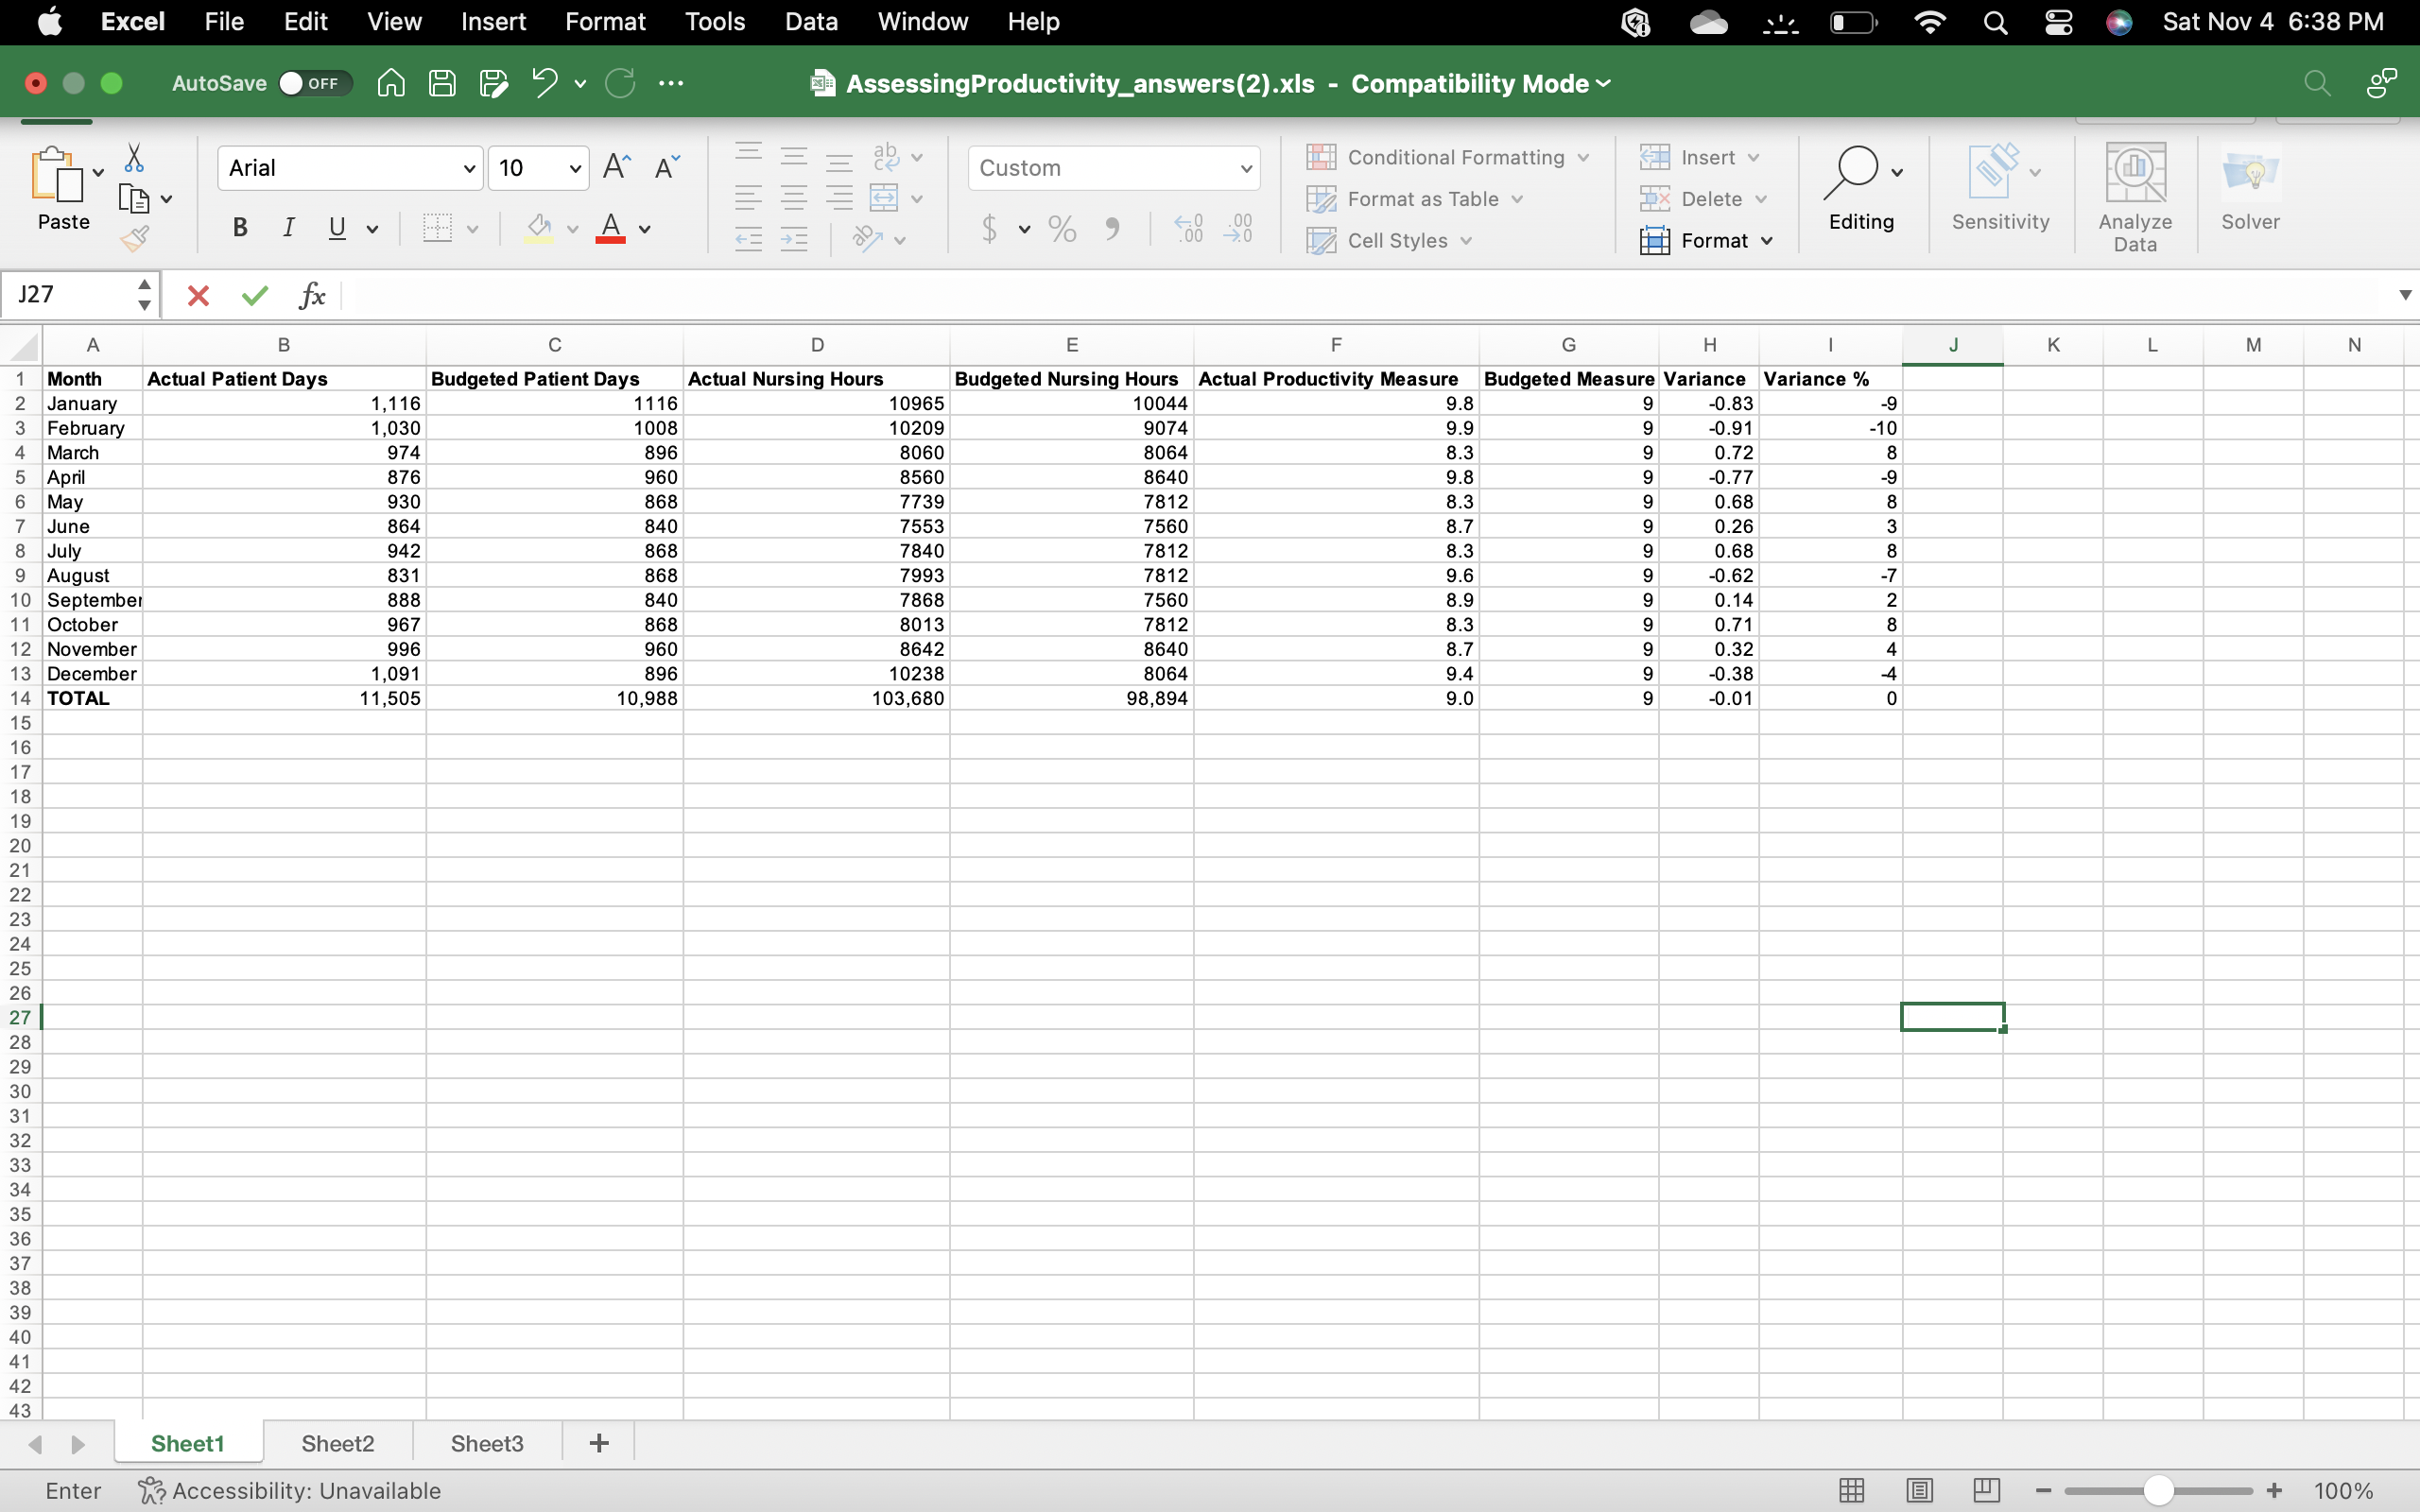Click the add new sheet button
The width and height of the screenshot is (2420, 1512).
[x=599, y=1443]
